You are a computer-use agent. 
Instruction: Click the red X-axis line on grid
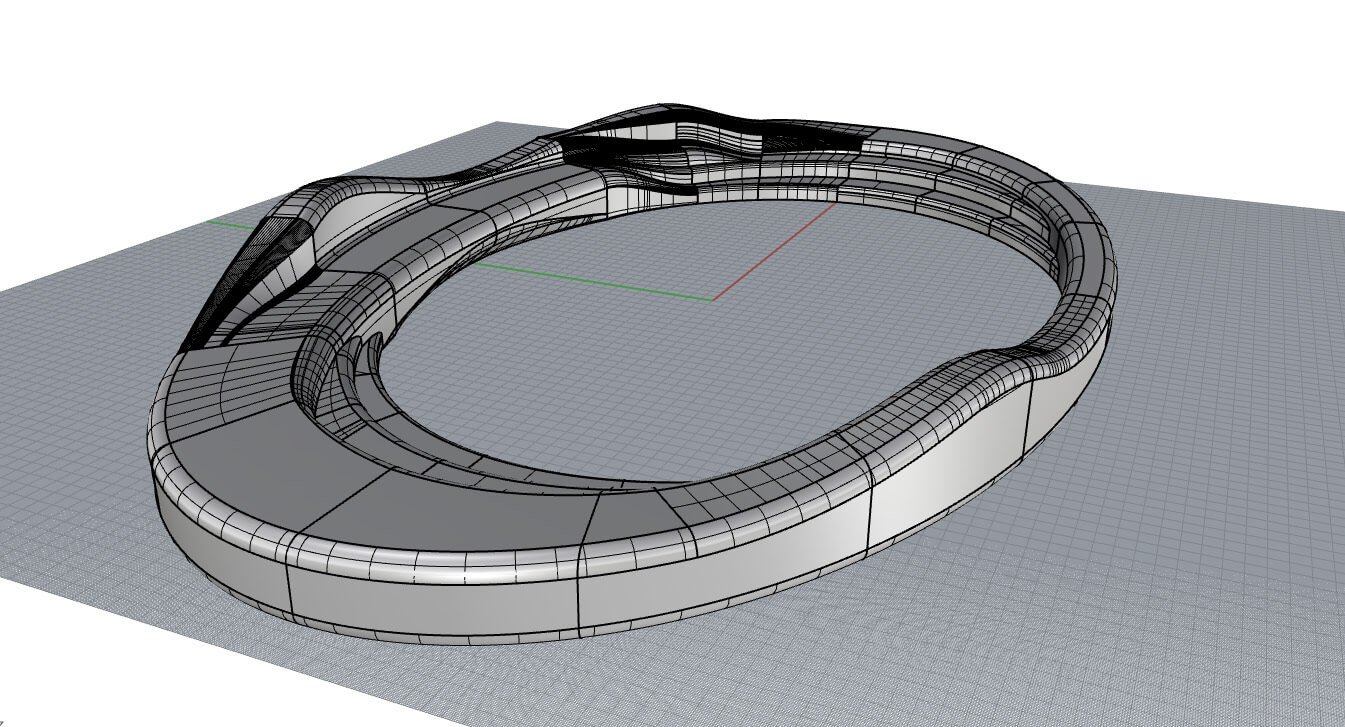(x=775, y=251)
